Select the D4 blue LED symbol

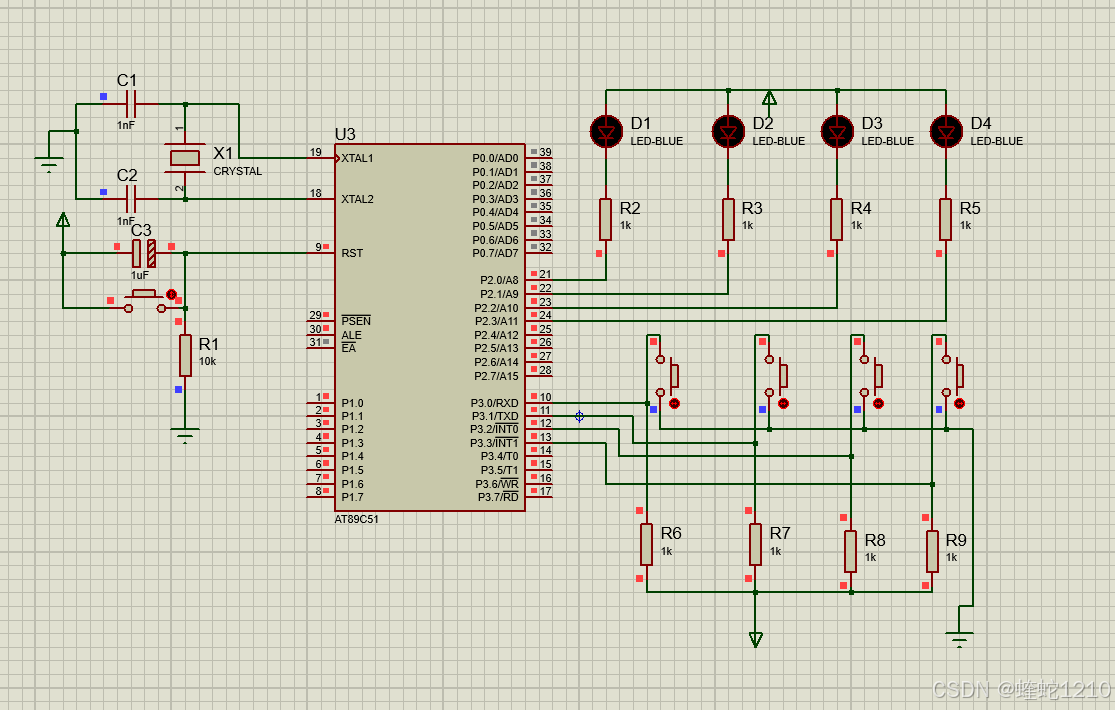coord(946,132)
